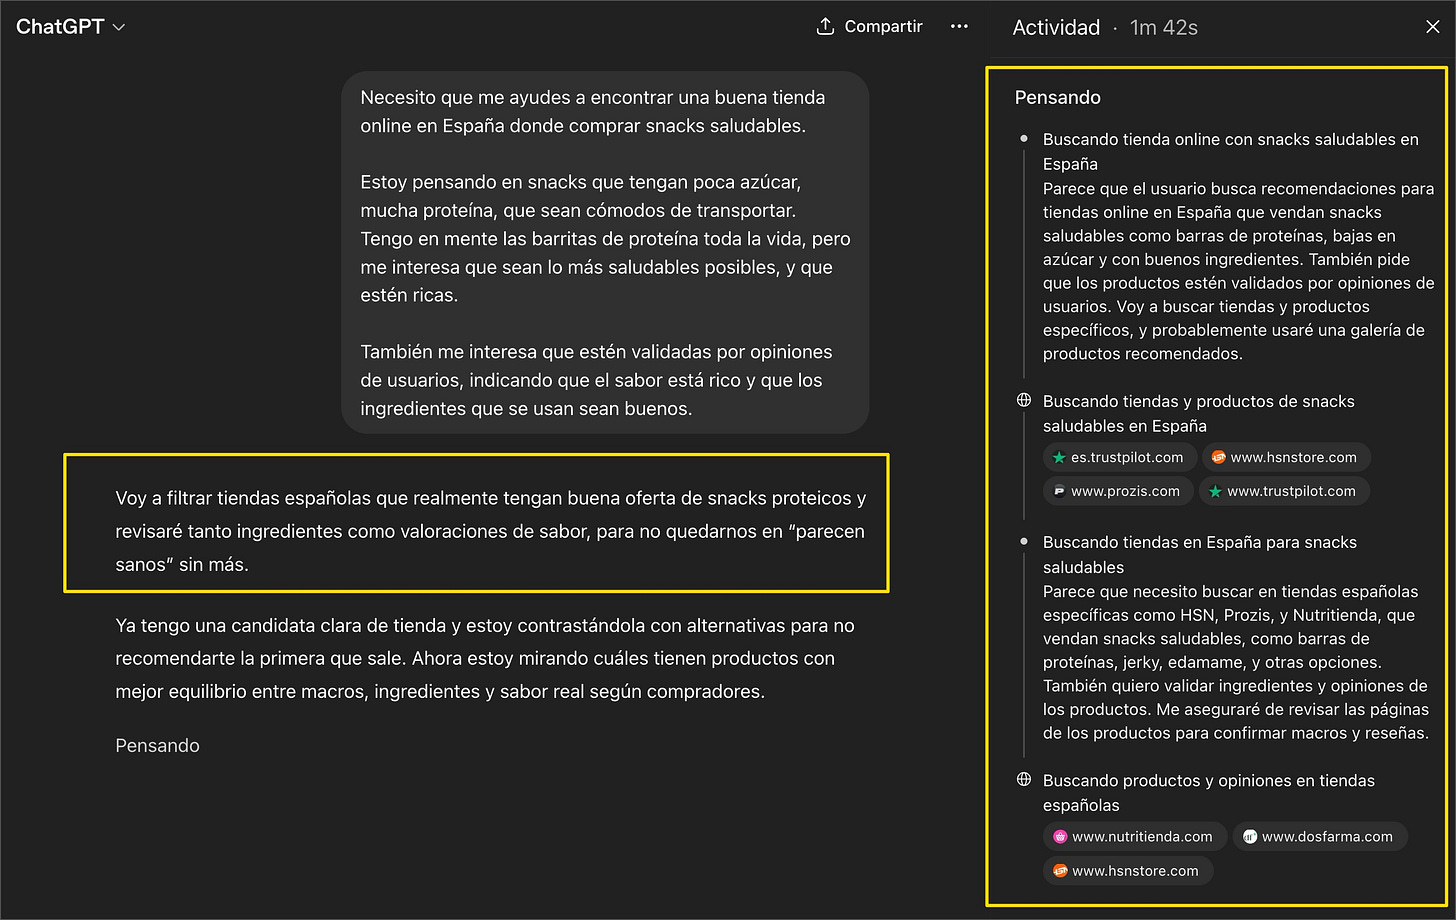Image resolution: width=1456 pixels, height=920 pixels.
Task: Click the HSN favicon on www.hsnstore.com chip
Action: 1218,457
